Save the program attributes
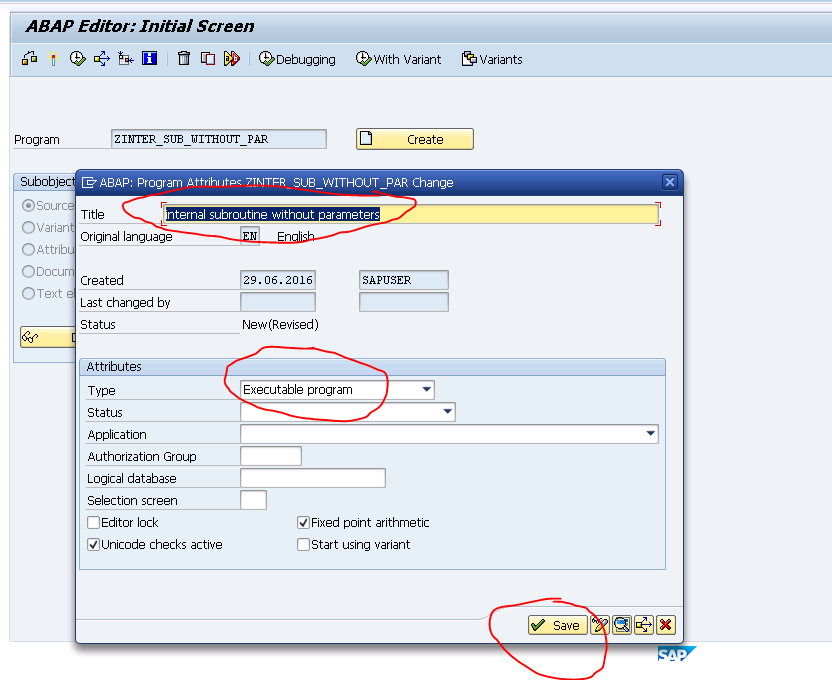This screenshot has width=832, height=680. point(555,624)
